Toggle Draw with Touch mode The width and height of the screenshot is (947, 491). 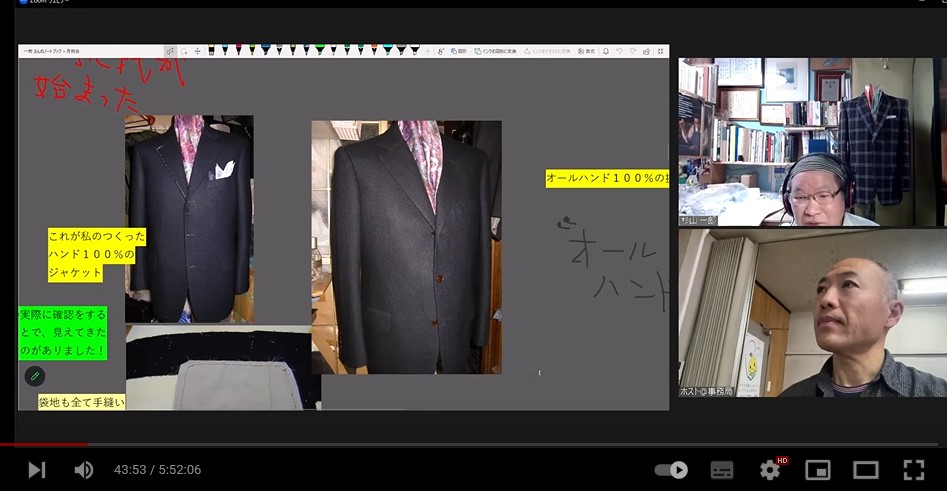pos(441,51)
